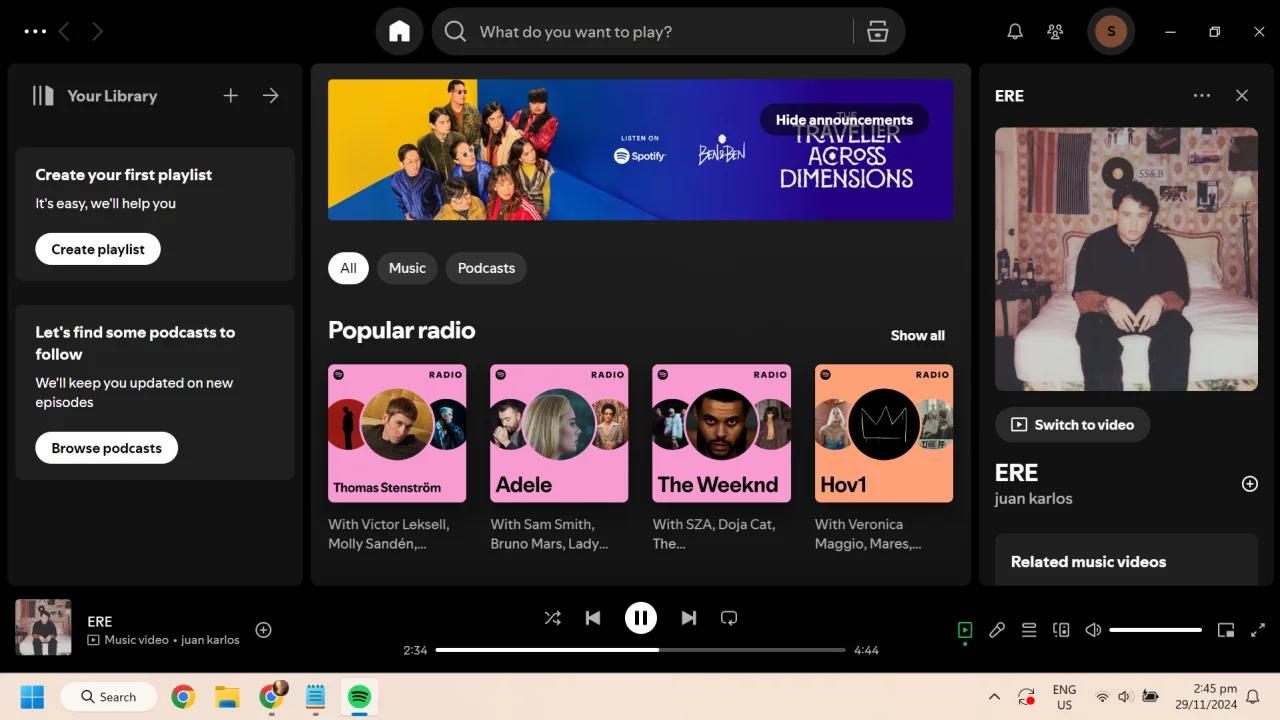Add ERE to Liked Songs in player bar
The width and height of the screenshot is (1280, 720).
pos(264,630)
